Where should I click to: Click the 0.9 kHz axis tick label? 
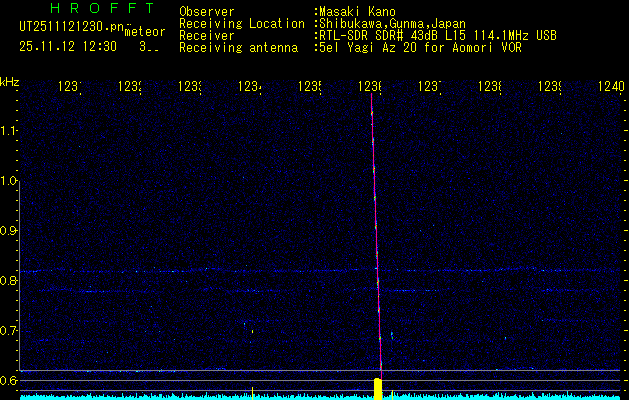pyautogui.click(x=9, y=231)
